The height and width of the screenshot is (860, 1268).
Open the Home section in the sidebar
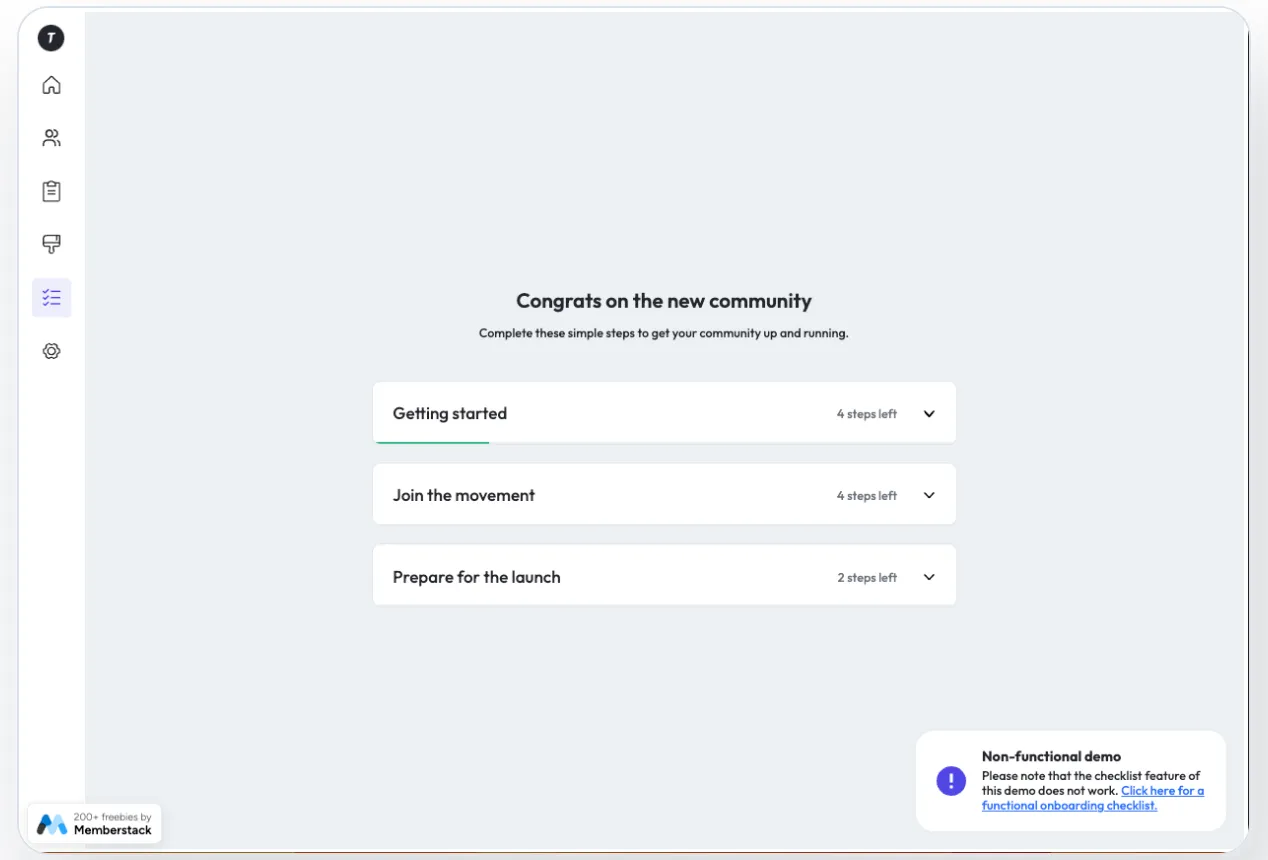click(x=51, y=85)
